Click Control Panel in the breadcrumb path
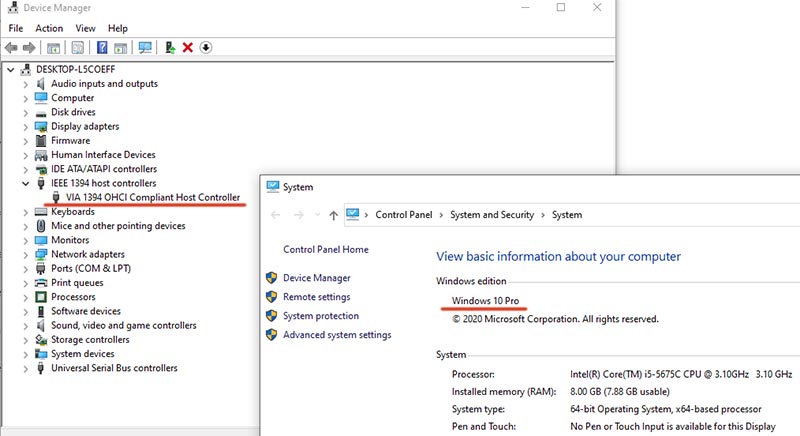The width and height of the screenshot is (800, 436). tap(404, 215)
